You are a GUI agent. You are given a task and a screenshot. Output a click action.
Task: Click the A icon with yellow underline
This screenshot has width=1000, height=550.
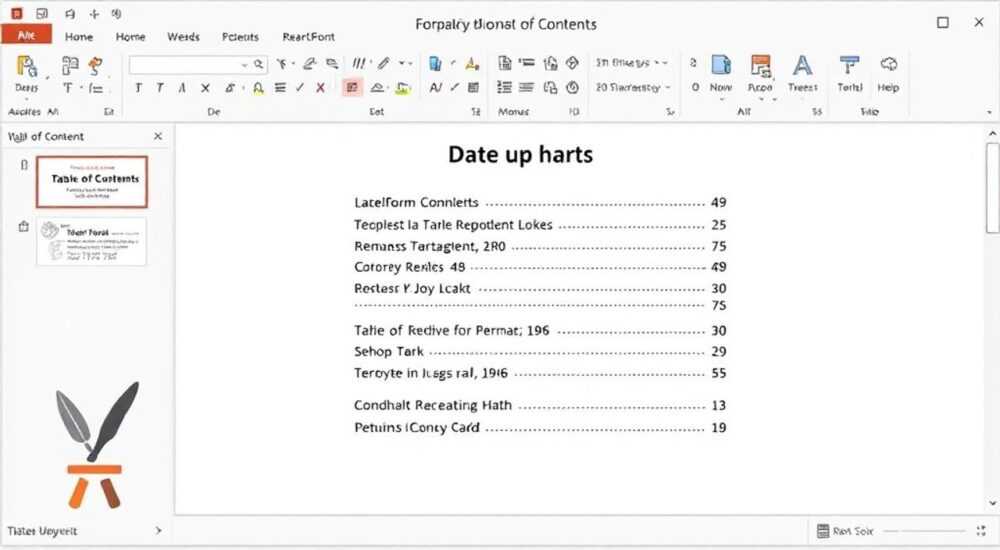[472, 63]
